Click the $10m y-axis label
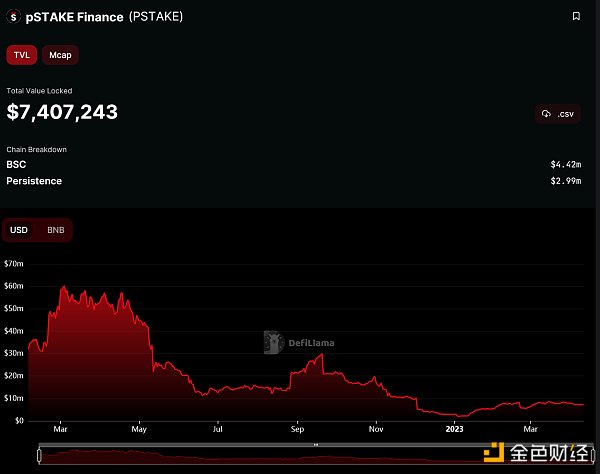 [14, 398]
